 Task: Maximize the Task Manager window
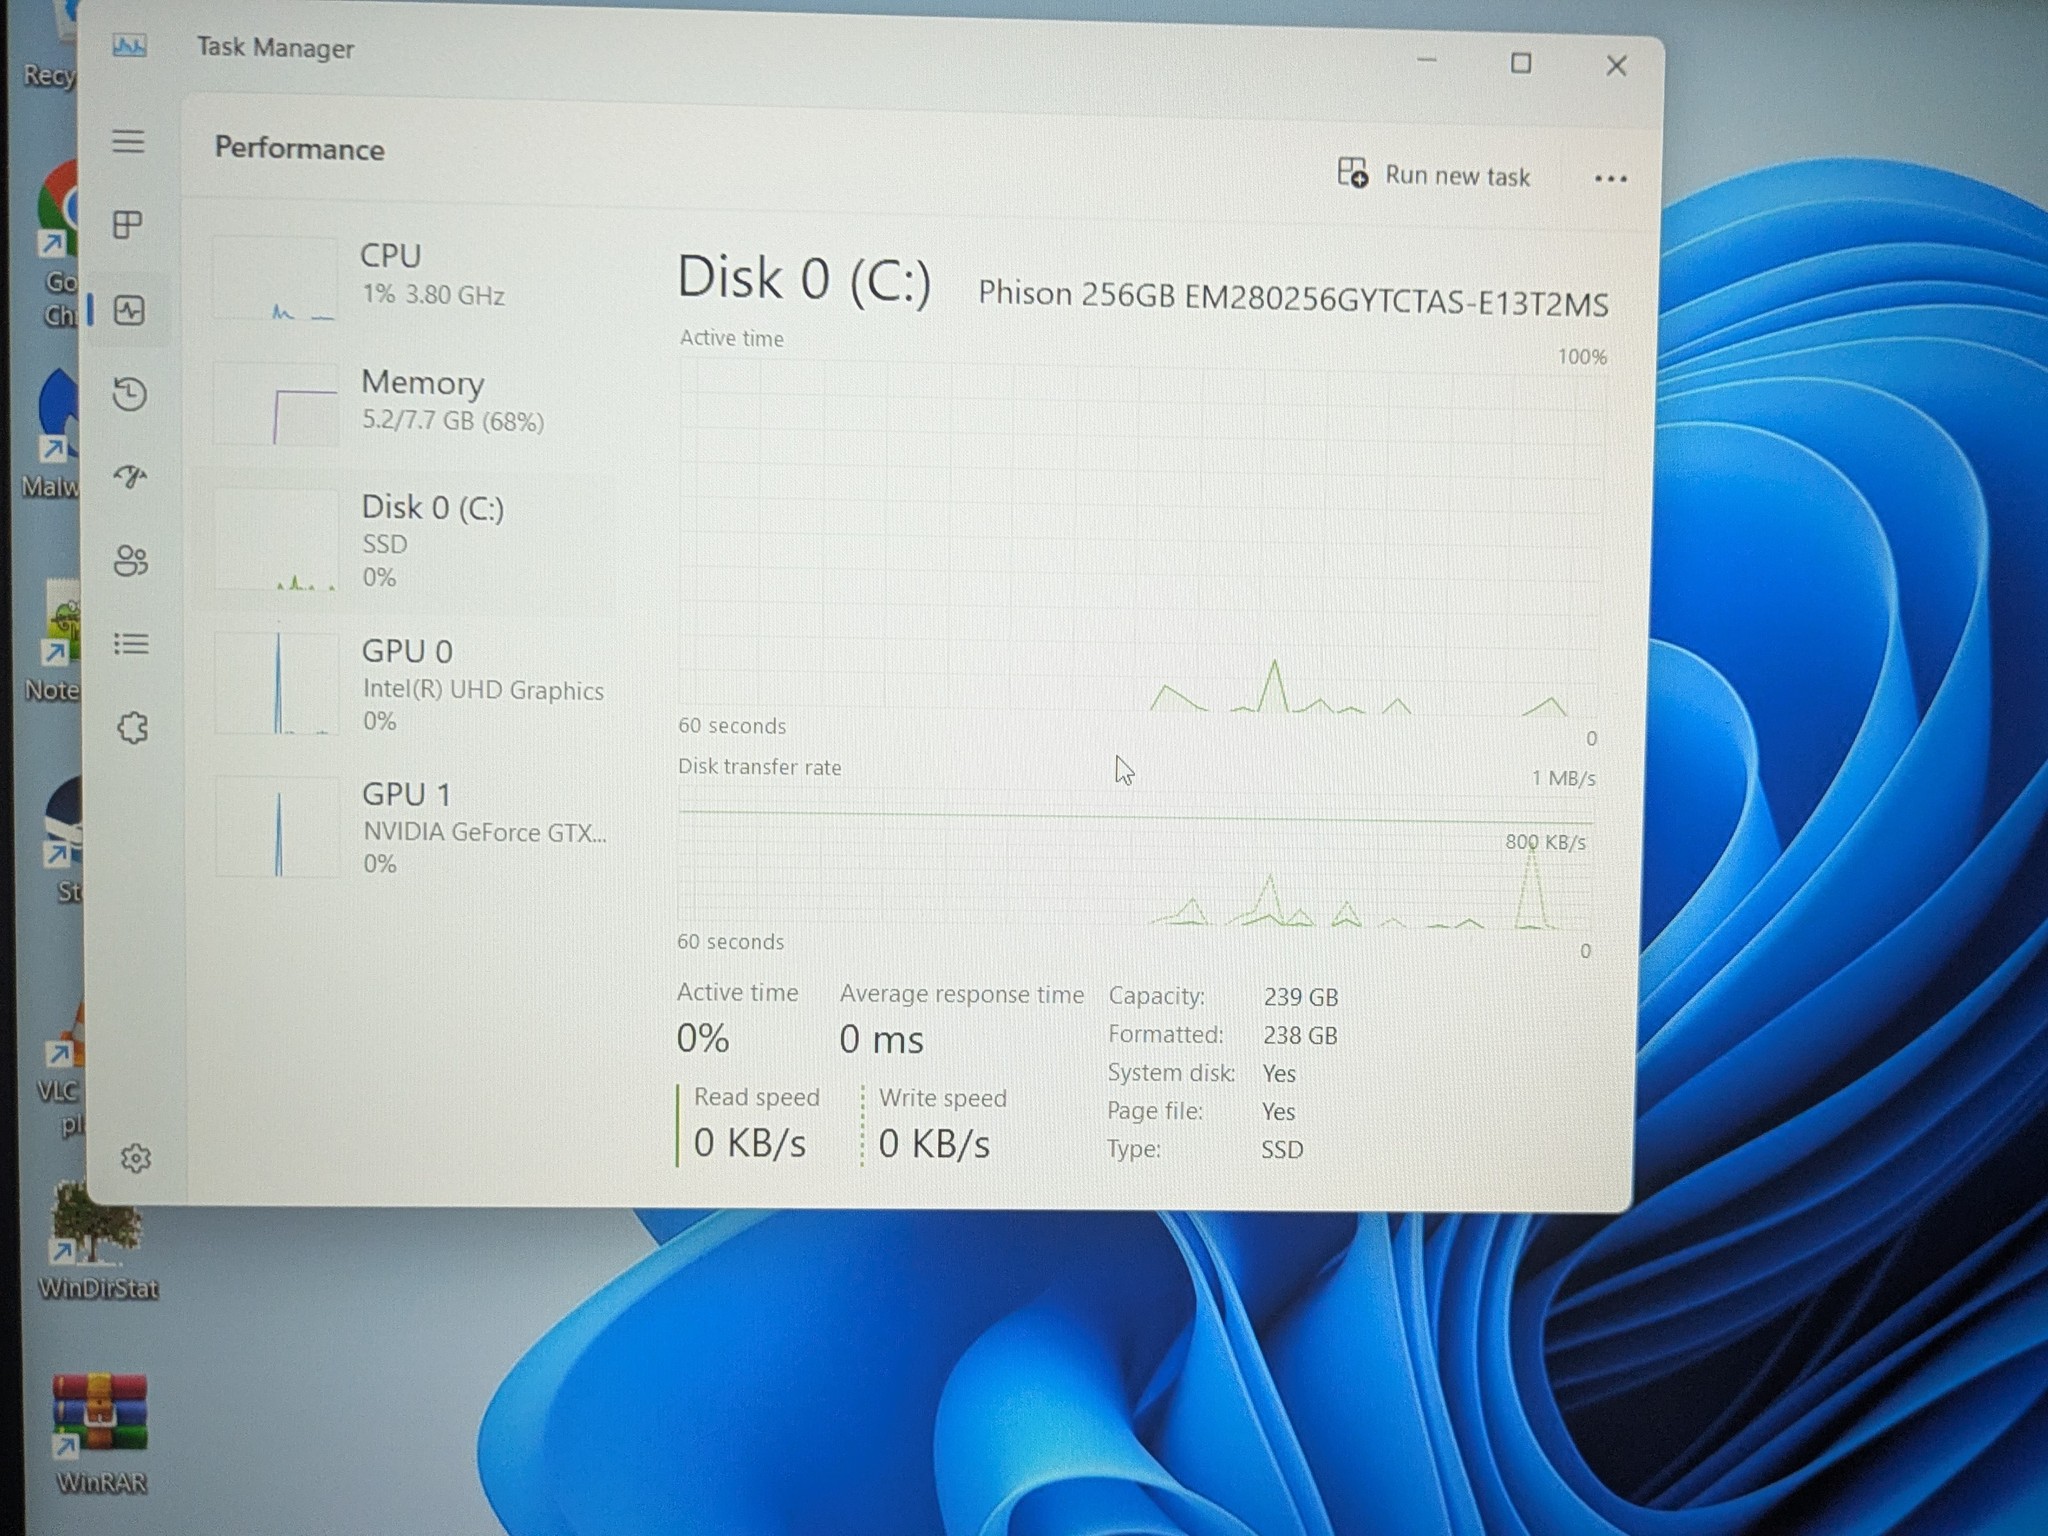click(x=1521, y=64)
